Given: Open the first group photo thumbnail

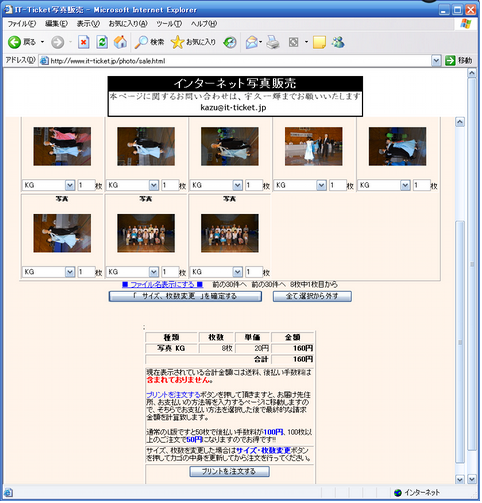Looking at the screenshot, I should tap(146, 233).
